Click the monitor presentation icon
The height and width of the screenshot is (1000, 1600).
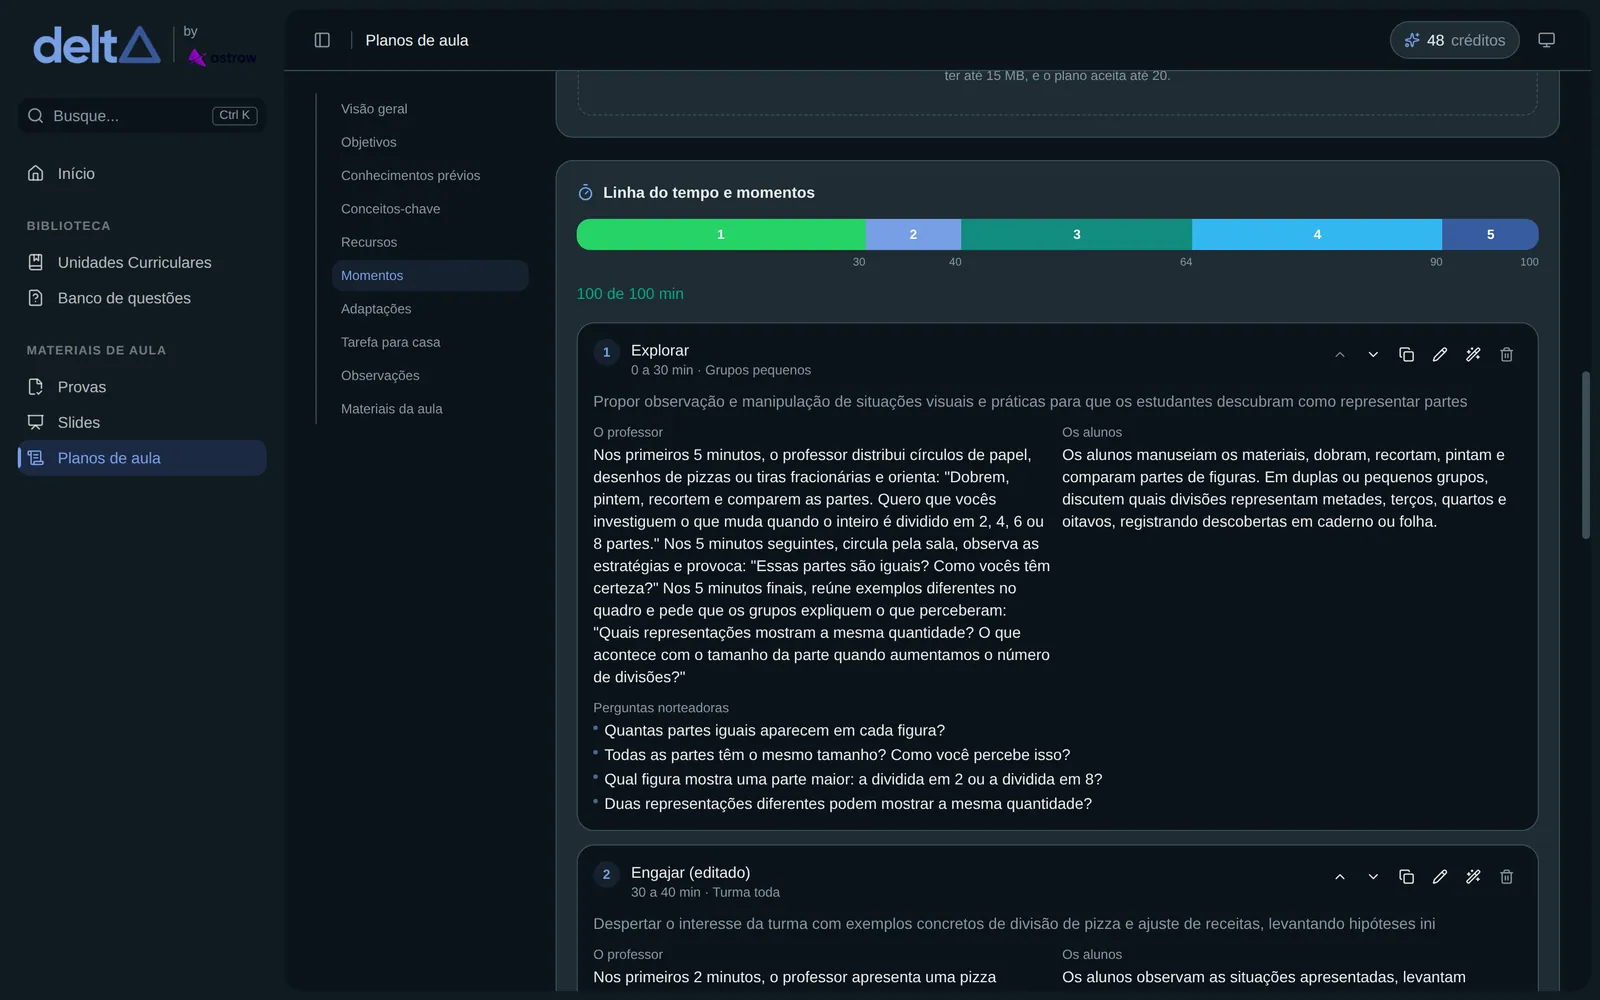coord(1546,40)
